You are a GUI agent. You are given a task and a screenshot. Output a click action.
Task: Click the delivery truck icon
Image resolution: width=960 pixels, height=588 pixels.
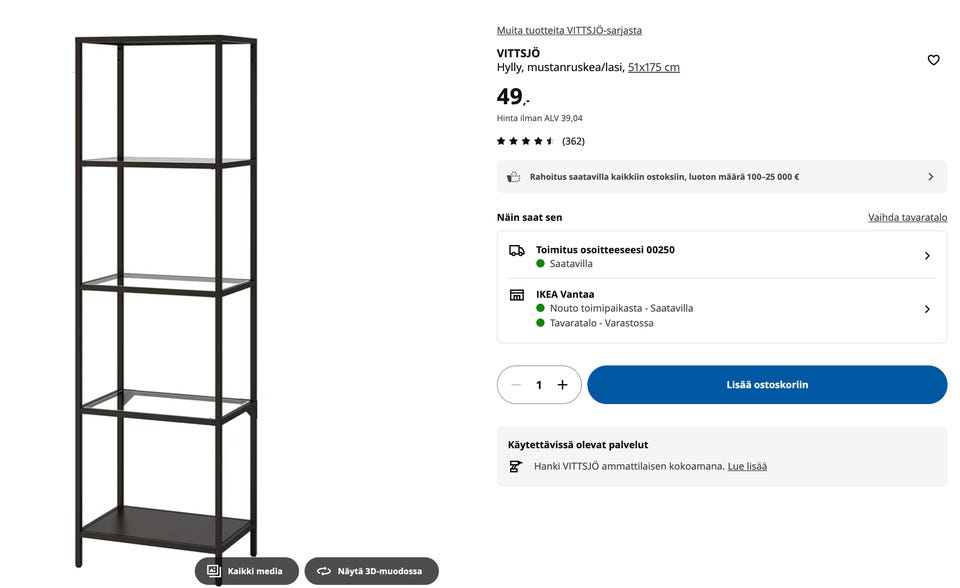(516, 250)
